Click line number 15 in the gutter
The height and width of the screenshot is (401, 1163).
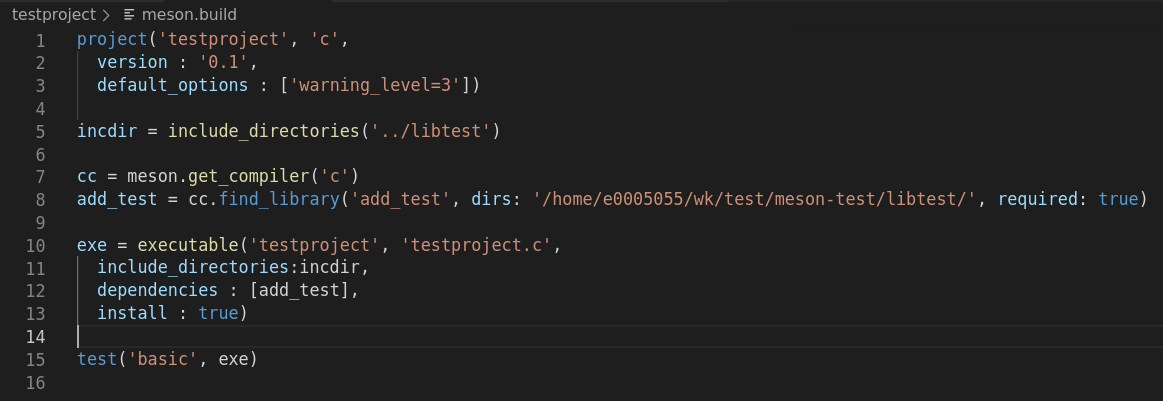[35, 360]
